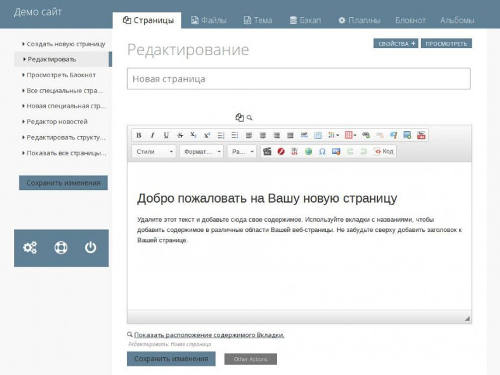Open the Стили dropdown
Screen dimensions: 500x375
point(154,152)
